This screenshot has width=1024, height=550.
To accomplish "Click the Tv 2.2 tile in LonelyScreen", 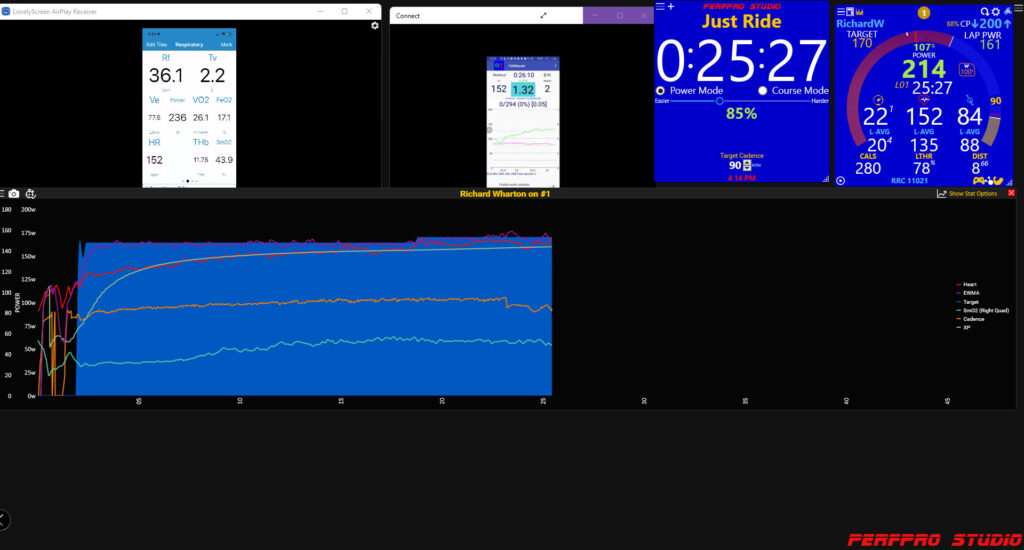I will (212, 71).
